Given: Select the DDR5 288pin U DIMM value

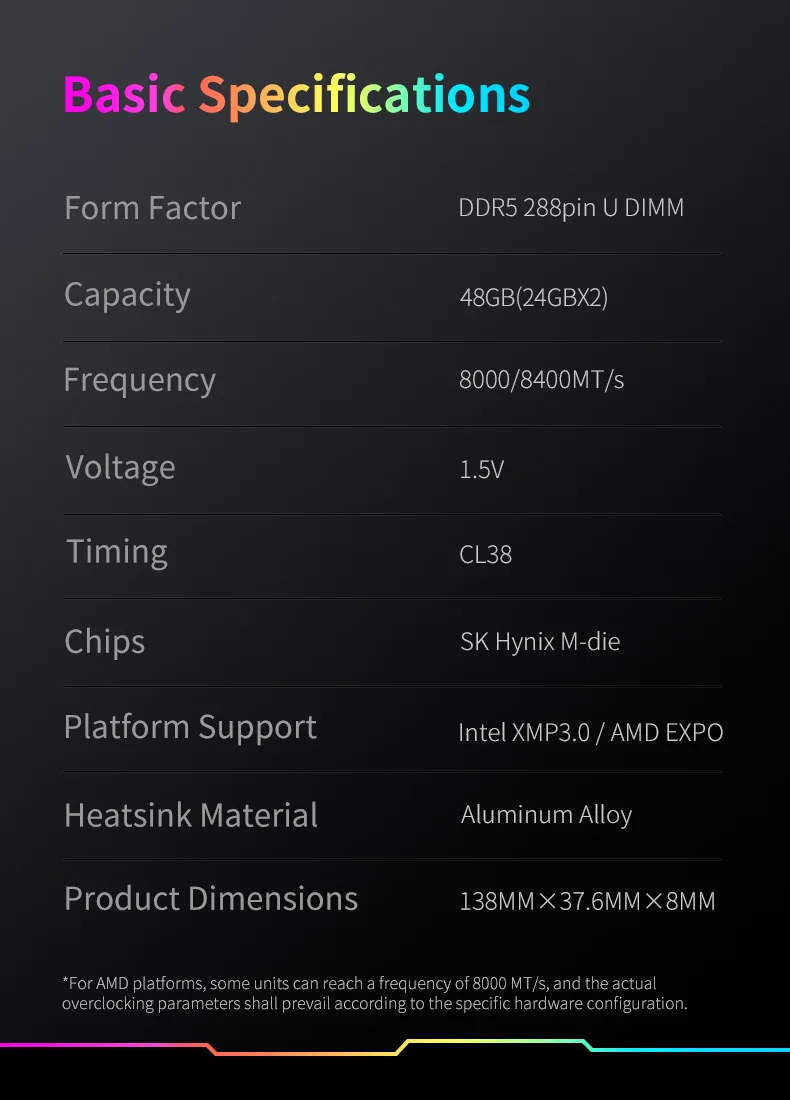Looking at the screenshot, I should coord(571,208).
